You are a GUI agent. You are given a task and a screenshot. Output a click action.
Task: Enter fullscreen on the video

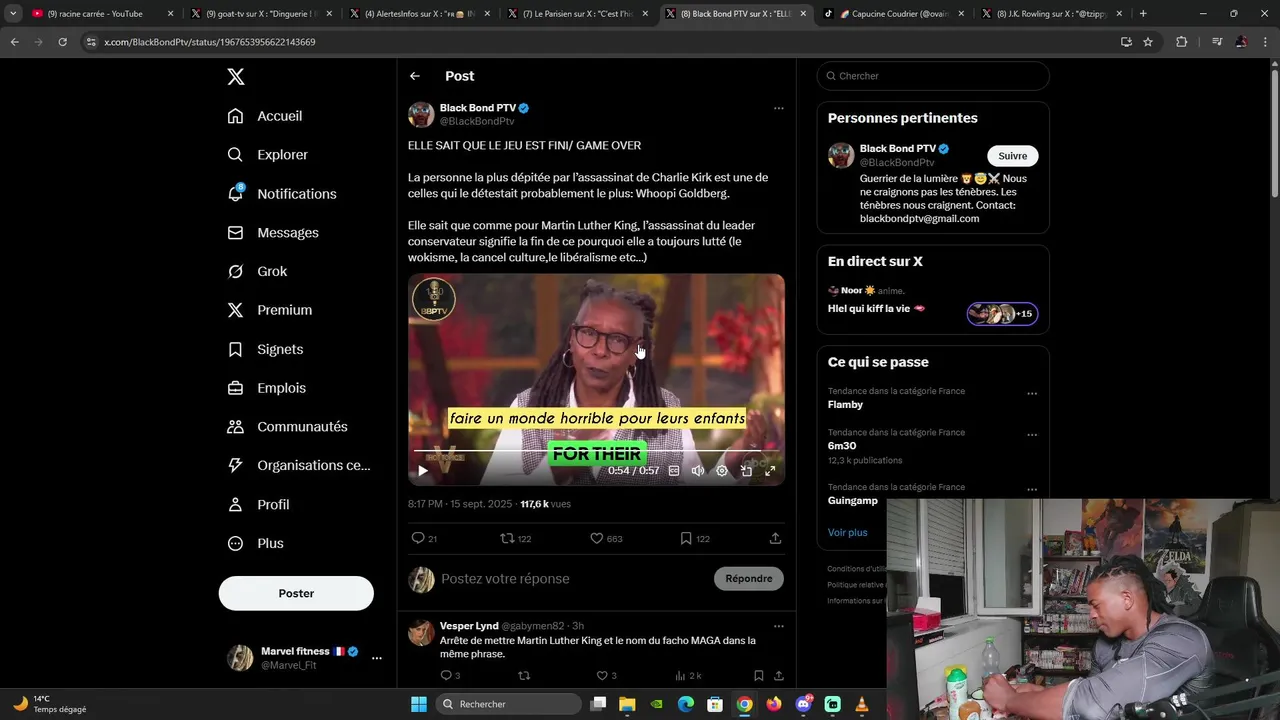pyautogui.click(x=770, y=470)
